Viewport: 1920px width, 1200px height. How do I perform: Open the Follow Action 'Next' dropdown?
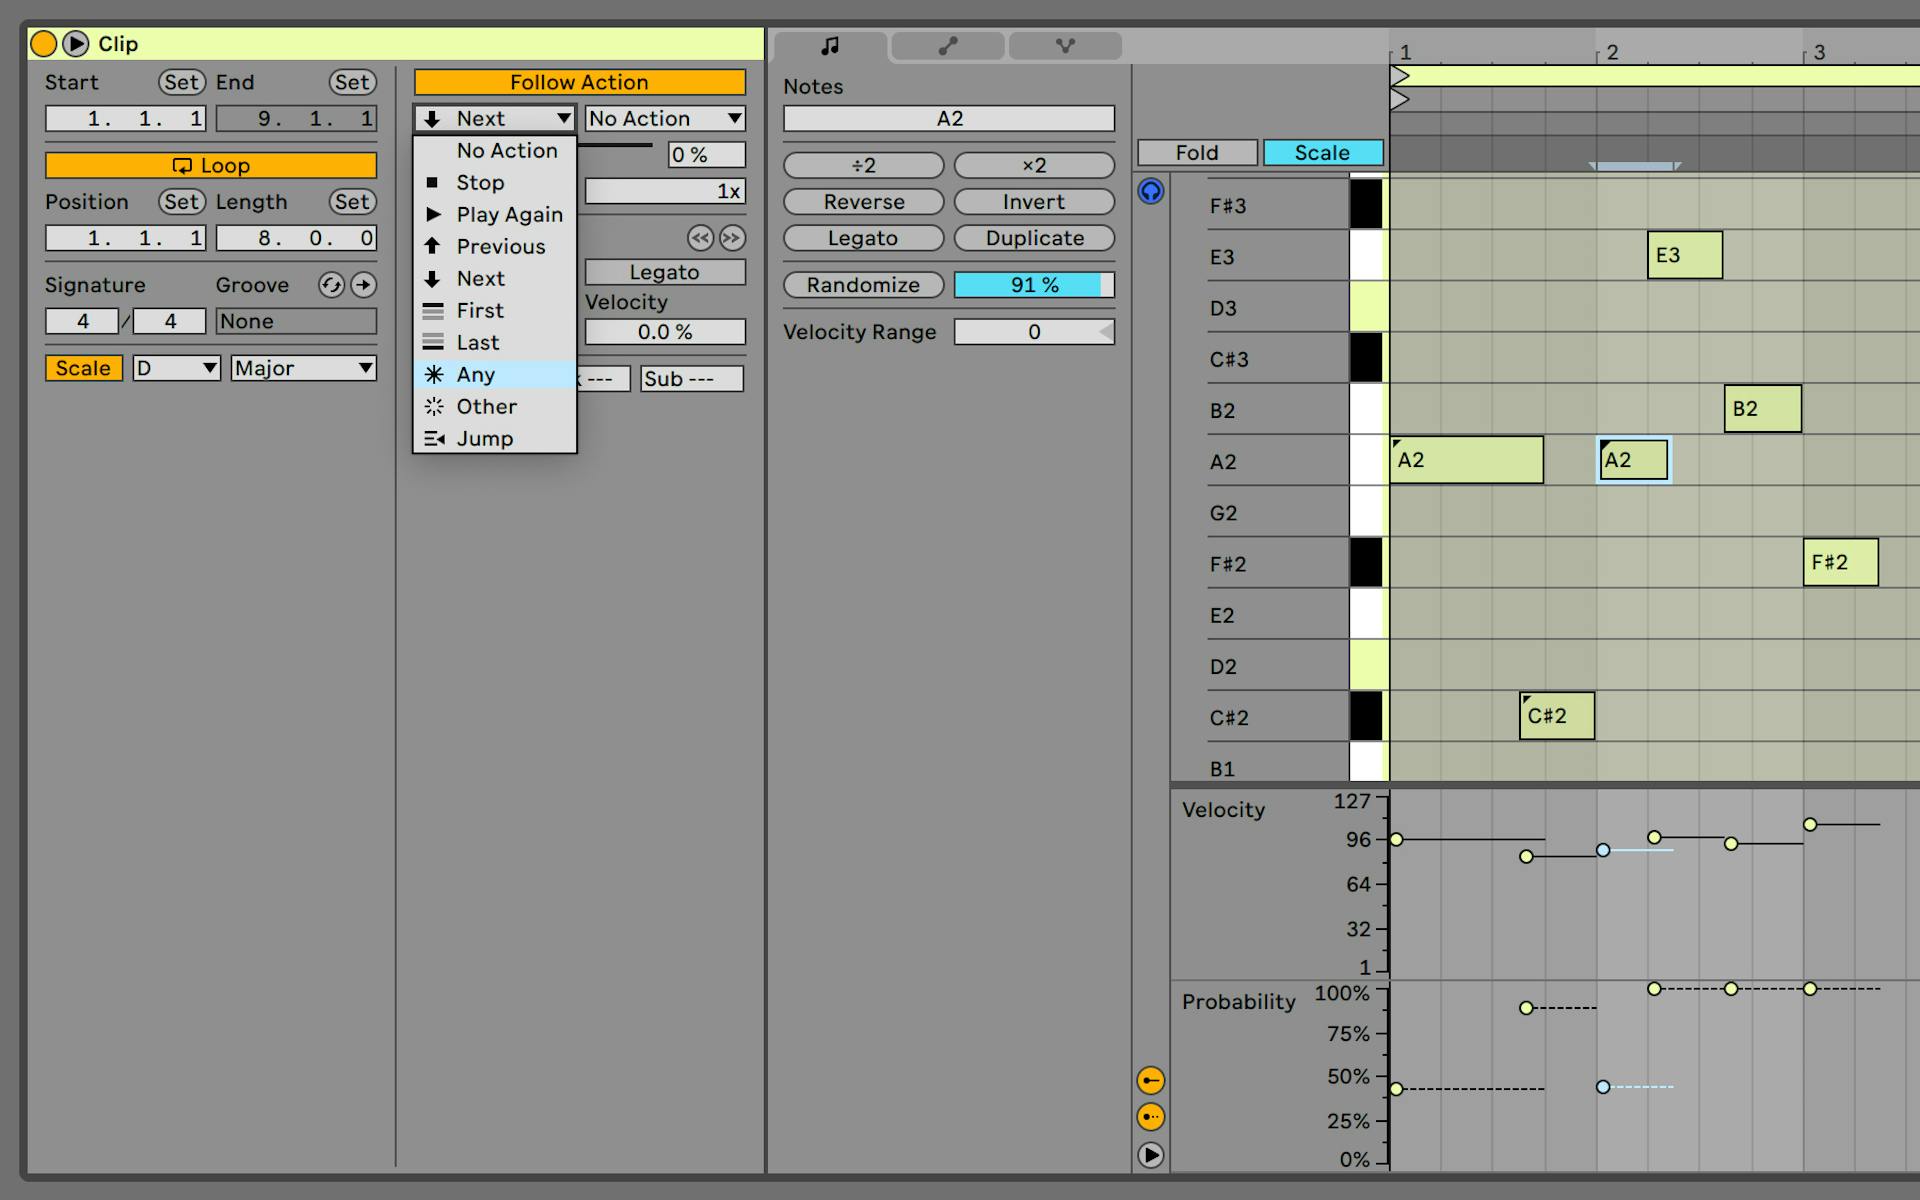pos(493,117)
